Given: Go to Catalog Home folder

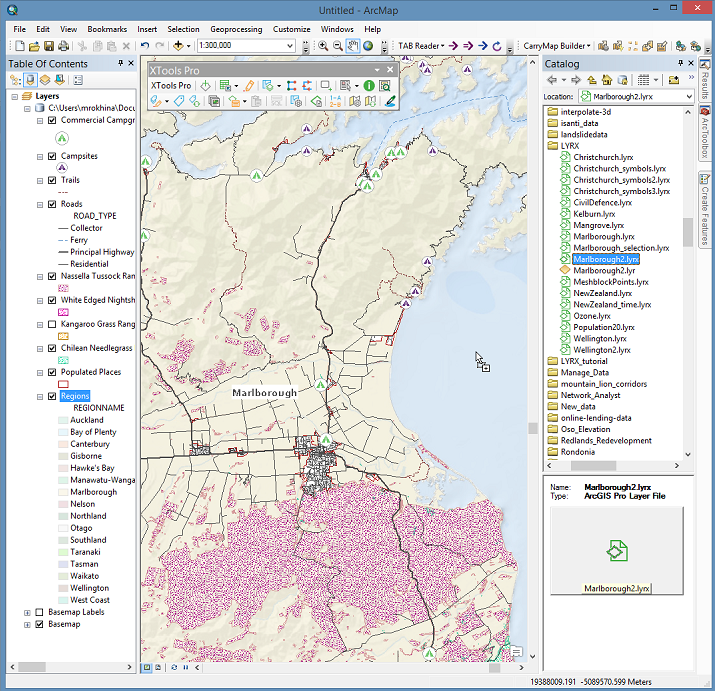Looking at the screenshot, I should pyautogui.click(x=607, y=80).
